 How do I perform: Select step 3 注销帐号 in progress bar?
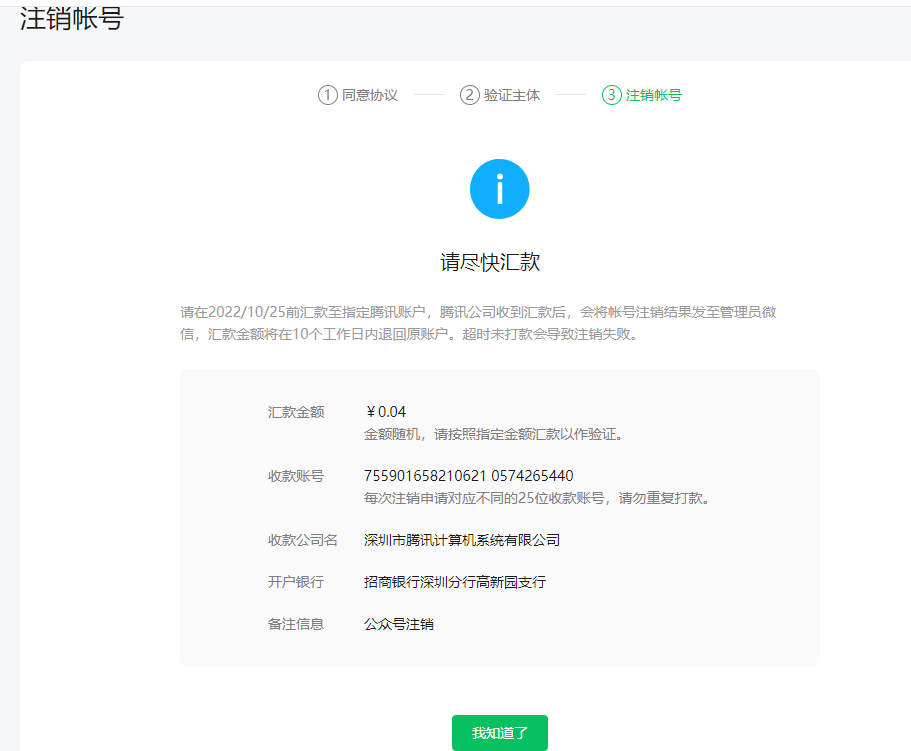click(x=642, y=95)
